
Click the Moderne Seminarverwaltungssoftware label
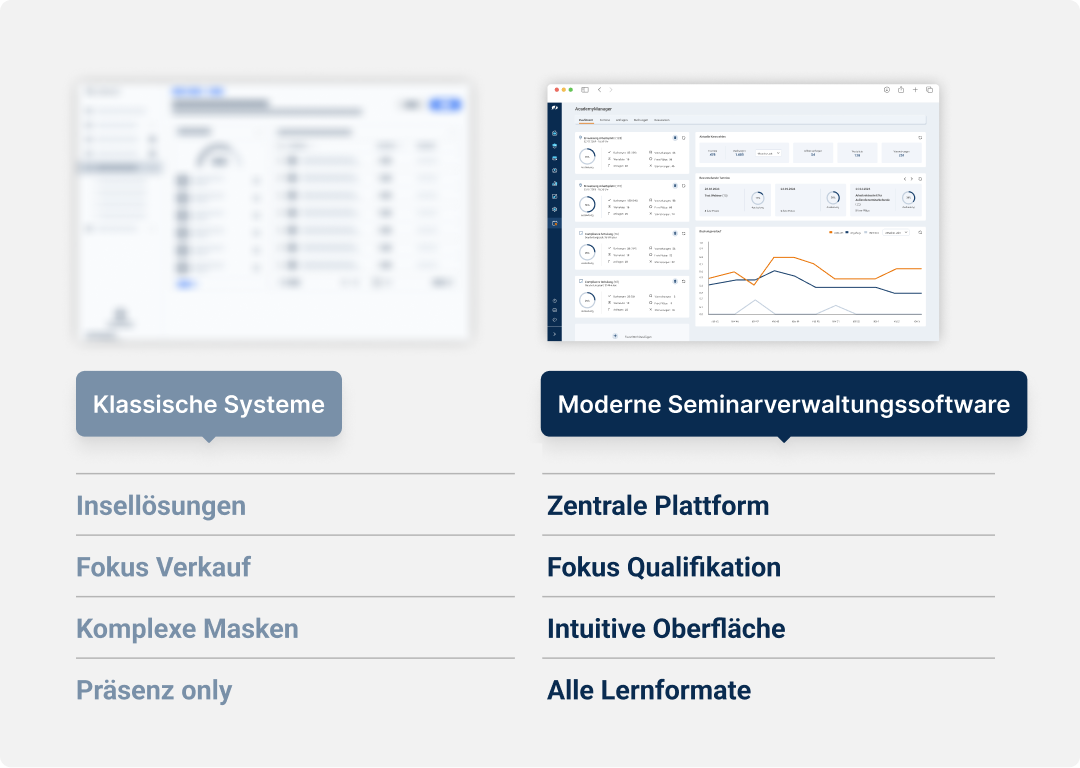click(783, 404)
